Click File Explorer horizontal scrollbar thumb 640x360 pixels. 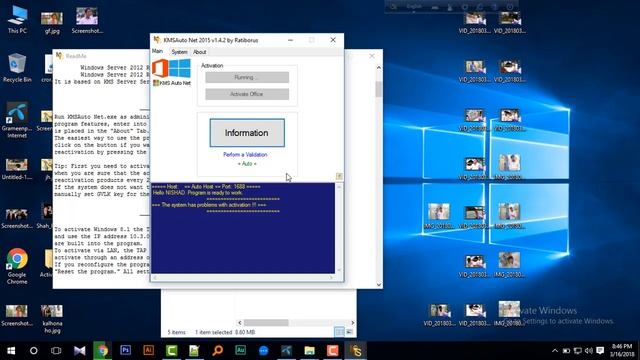(x=267, y=322)
